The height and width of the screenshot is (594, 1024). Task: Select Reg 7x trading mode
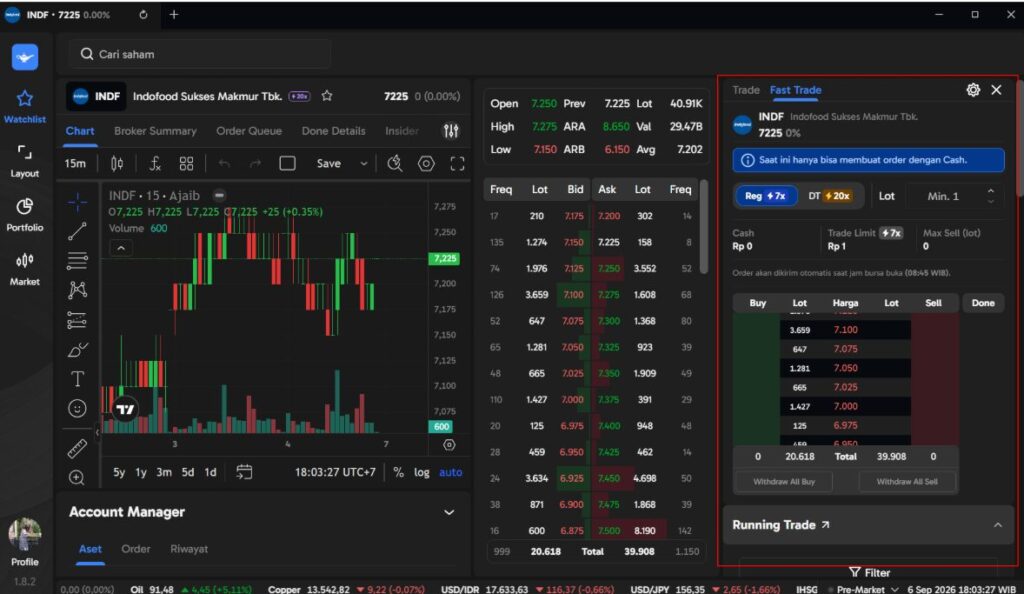(x=766, y=196)
